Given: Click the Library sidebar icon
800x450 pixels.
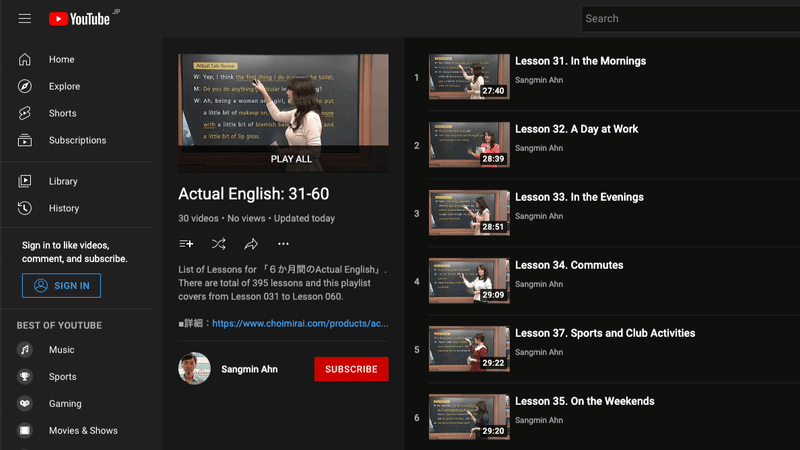Looking at the screenshot, I should pyautogui.click(x=24, y=181).
